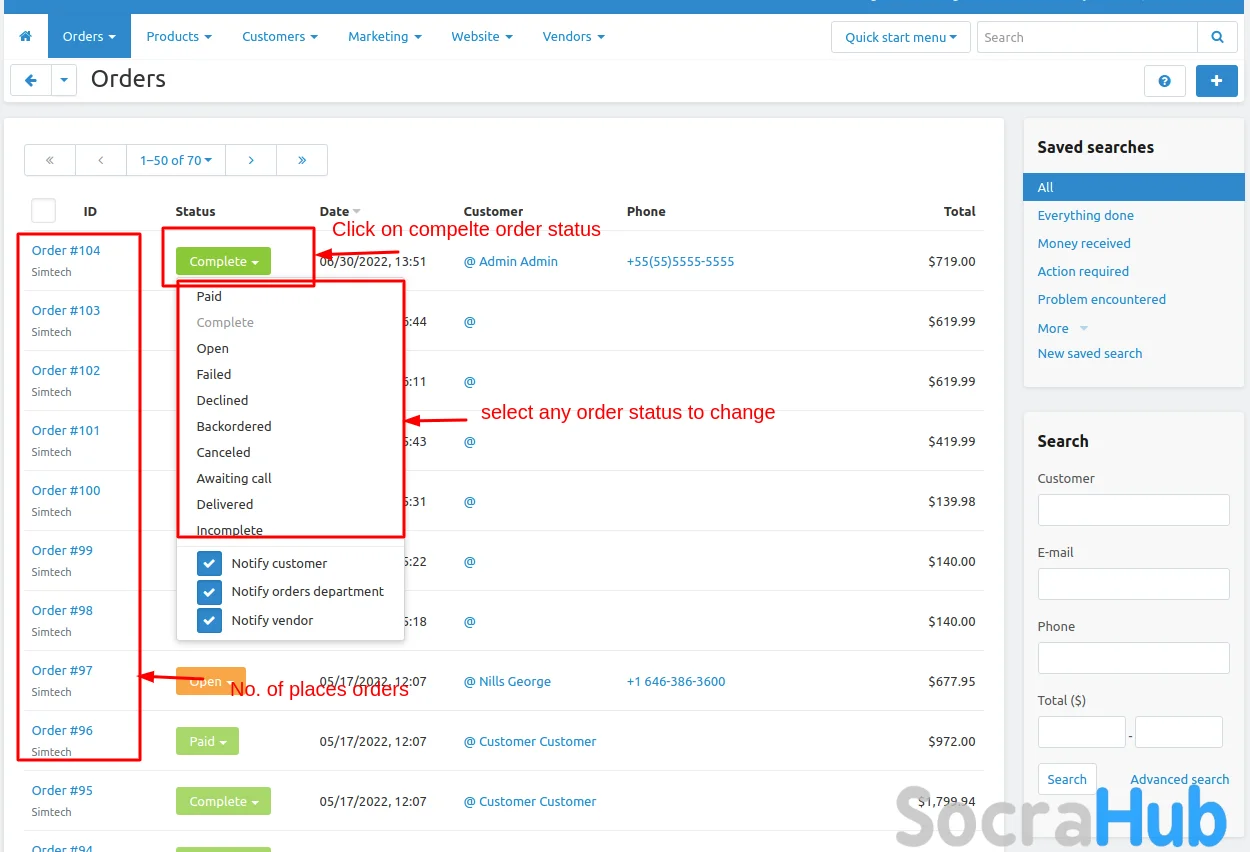
Task: Click the search magnifier icon button
Action: [x=1217, y=37]
